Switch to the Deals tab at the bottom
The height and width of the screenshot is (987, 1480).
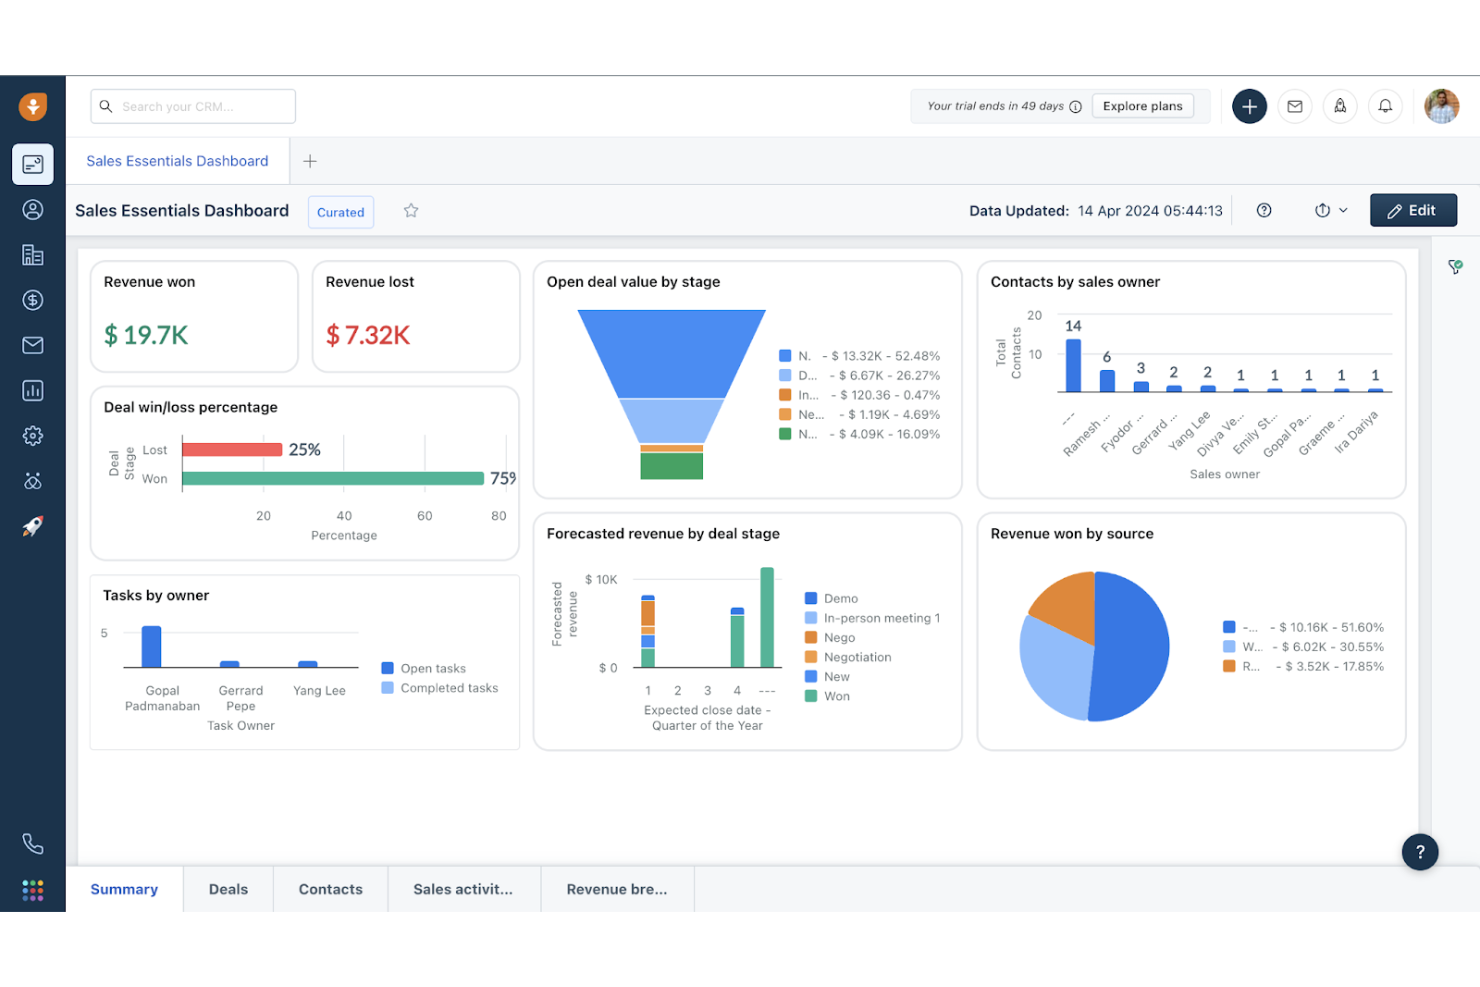(228, 889)
